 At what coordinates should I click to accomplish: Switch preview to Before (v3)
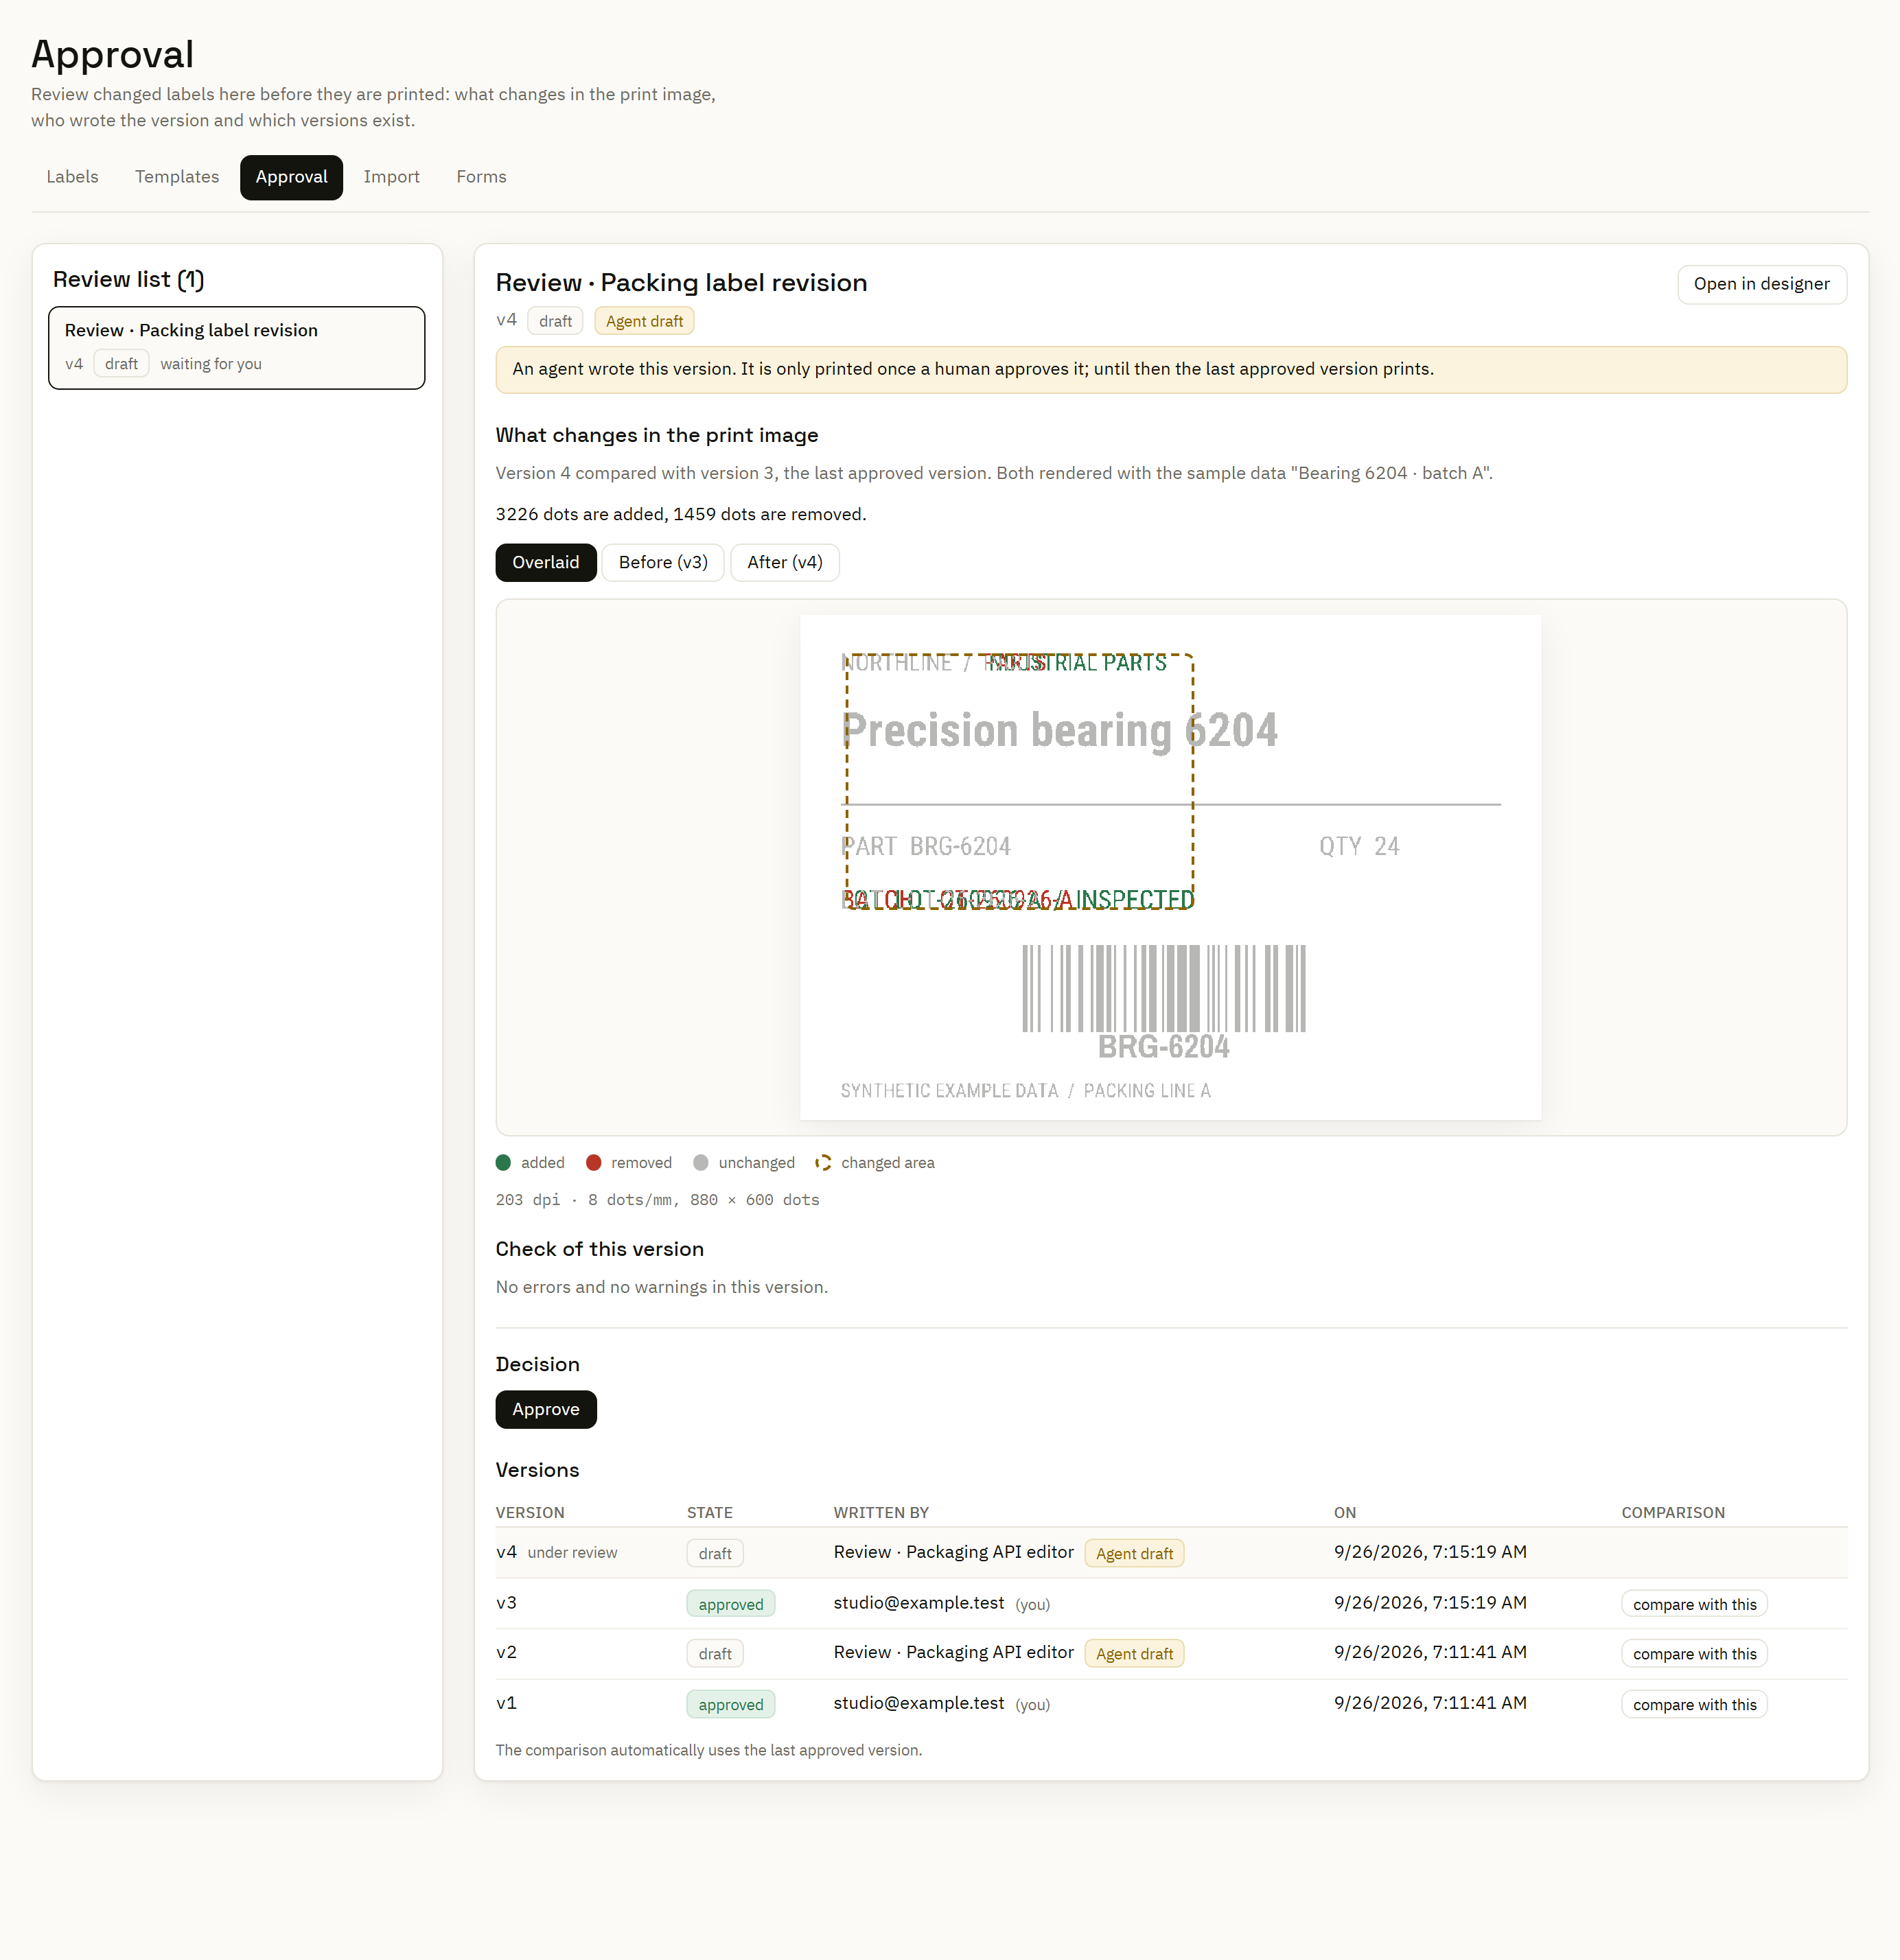(x=663, y=562)
